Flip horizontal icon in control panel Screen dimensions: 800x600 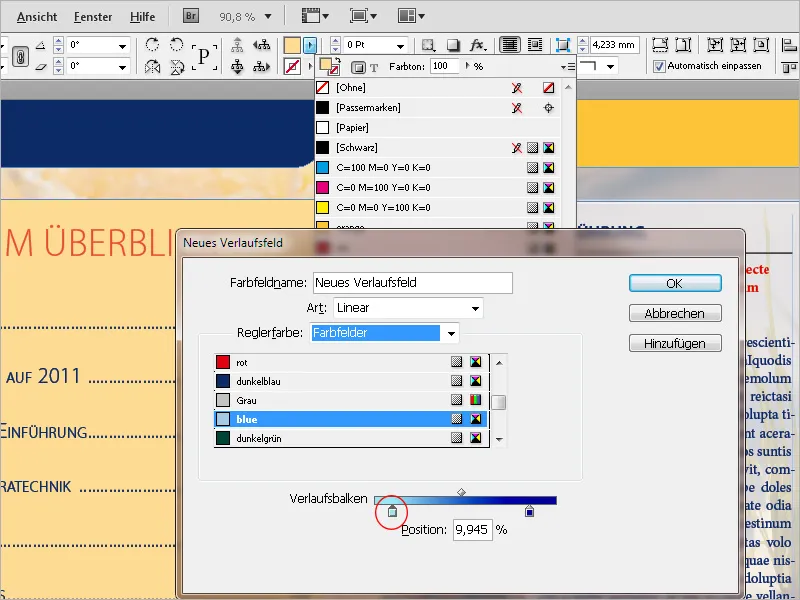pos(152,66)
